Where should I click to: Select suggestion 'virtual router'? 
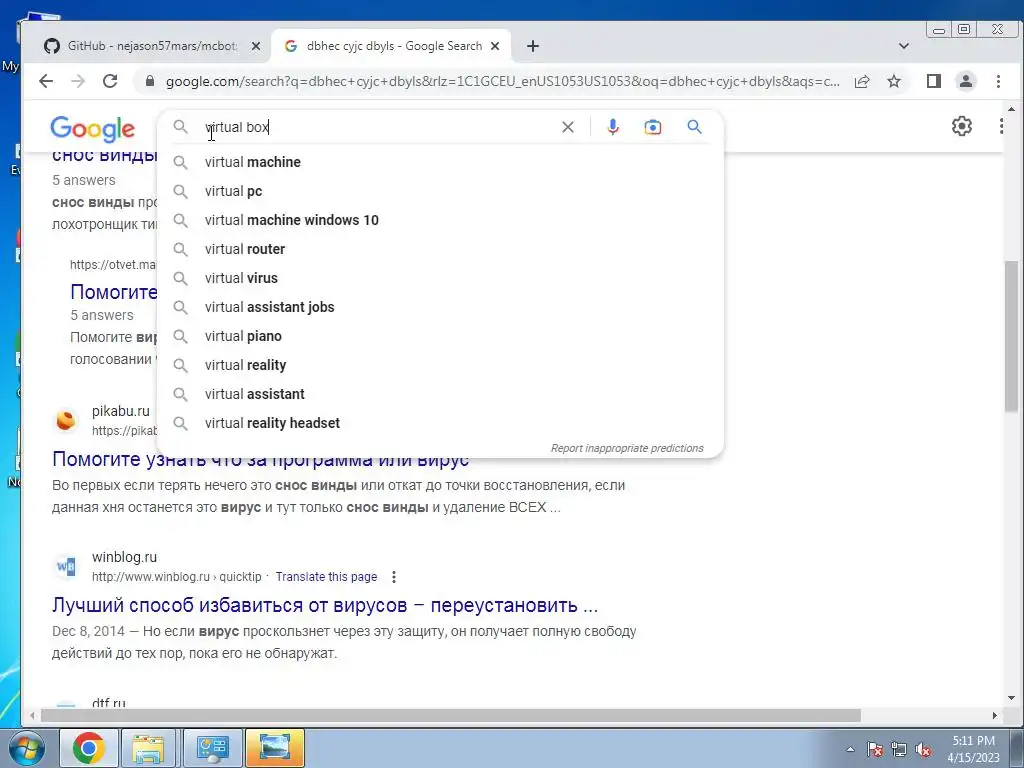pos(441,249)
